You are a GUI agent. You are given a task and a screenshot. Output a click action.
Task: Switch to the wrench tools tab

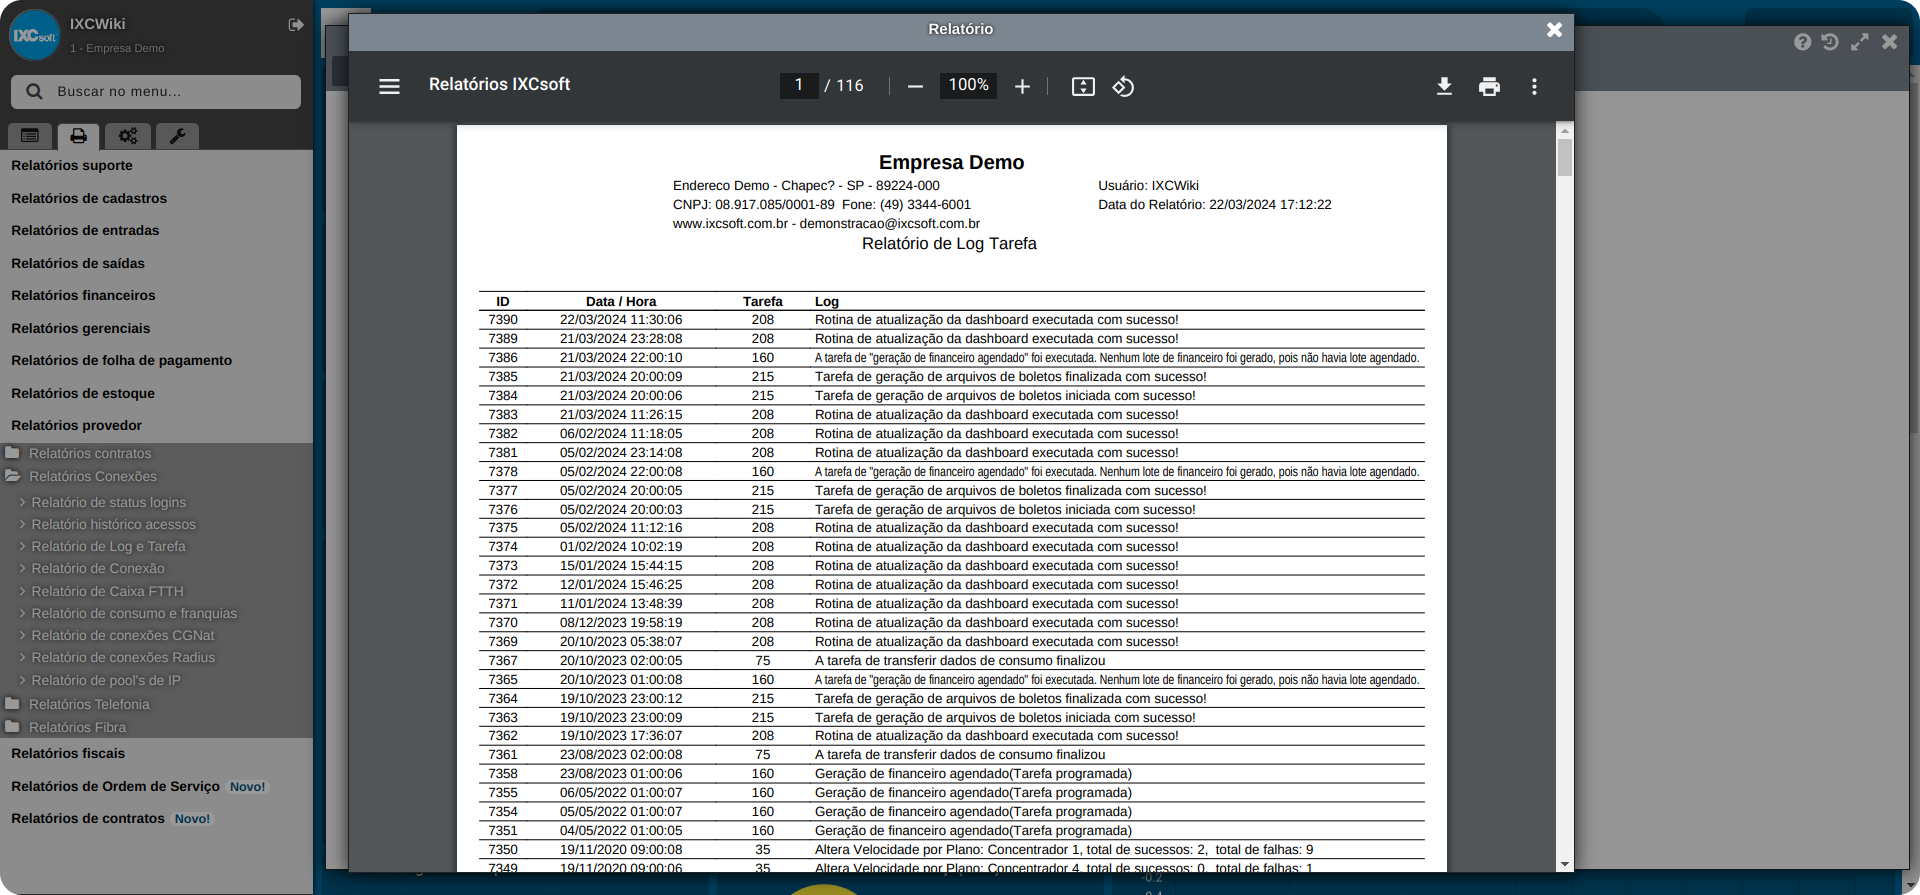point(177,136)
